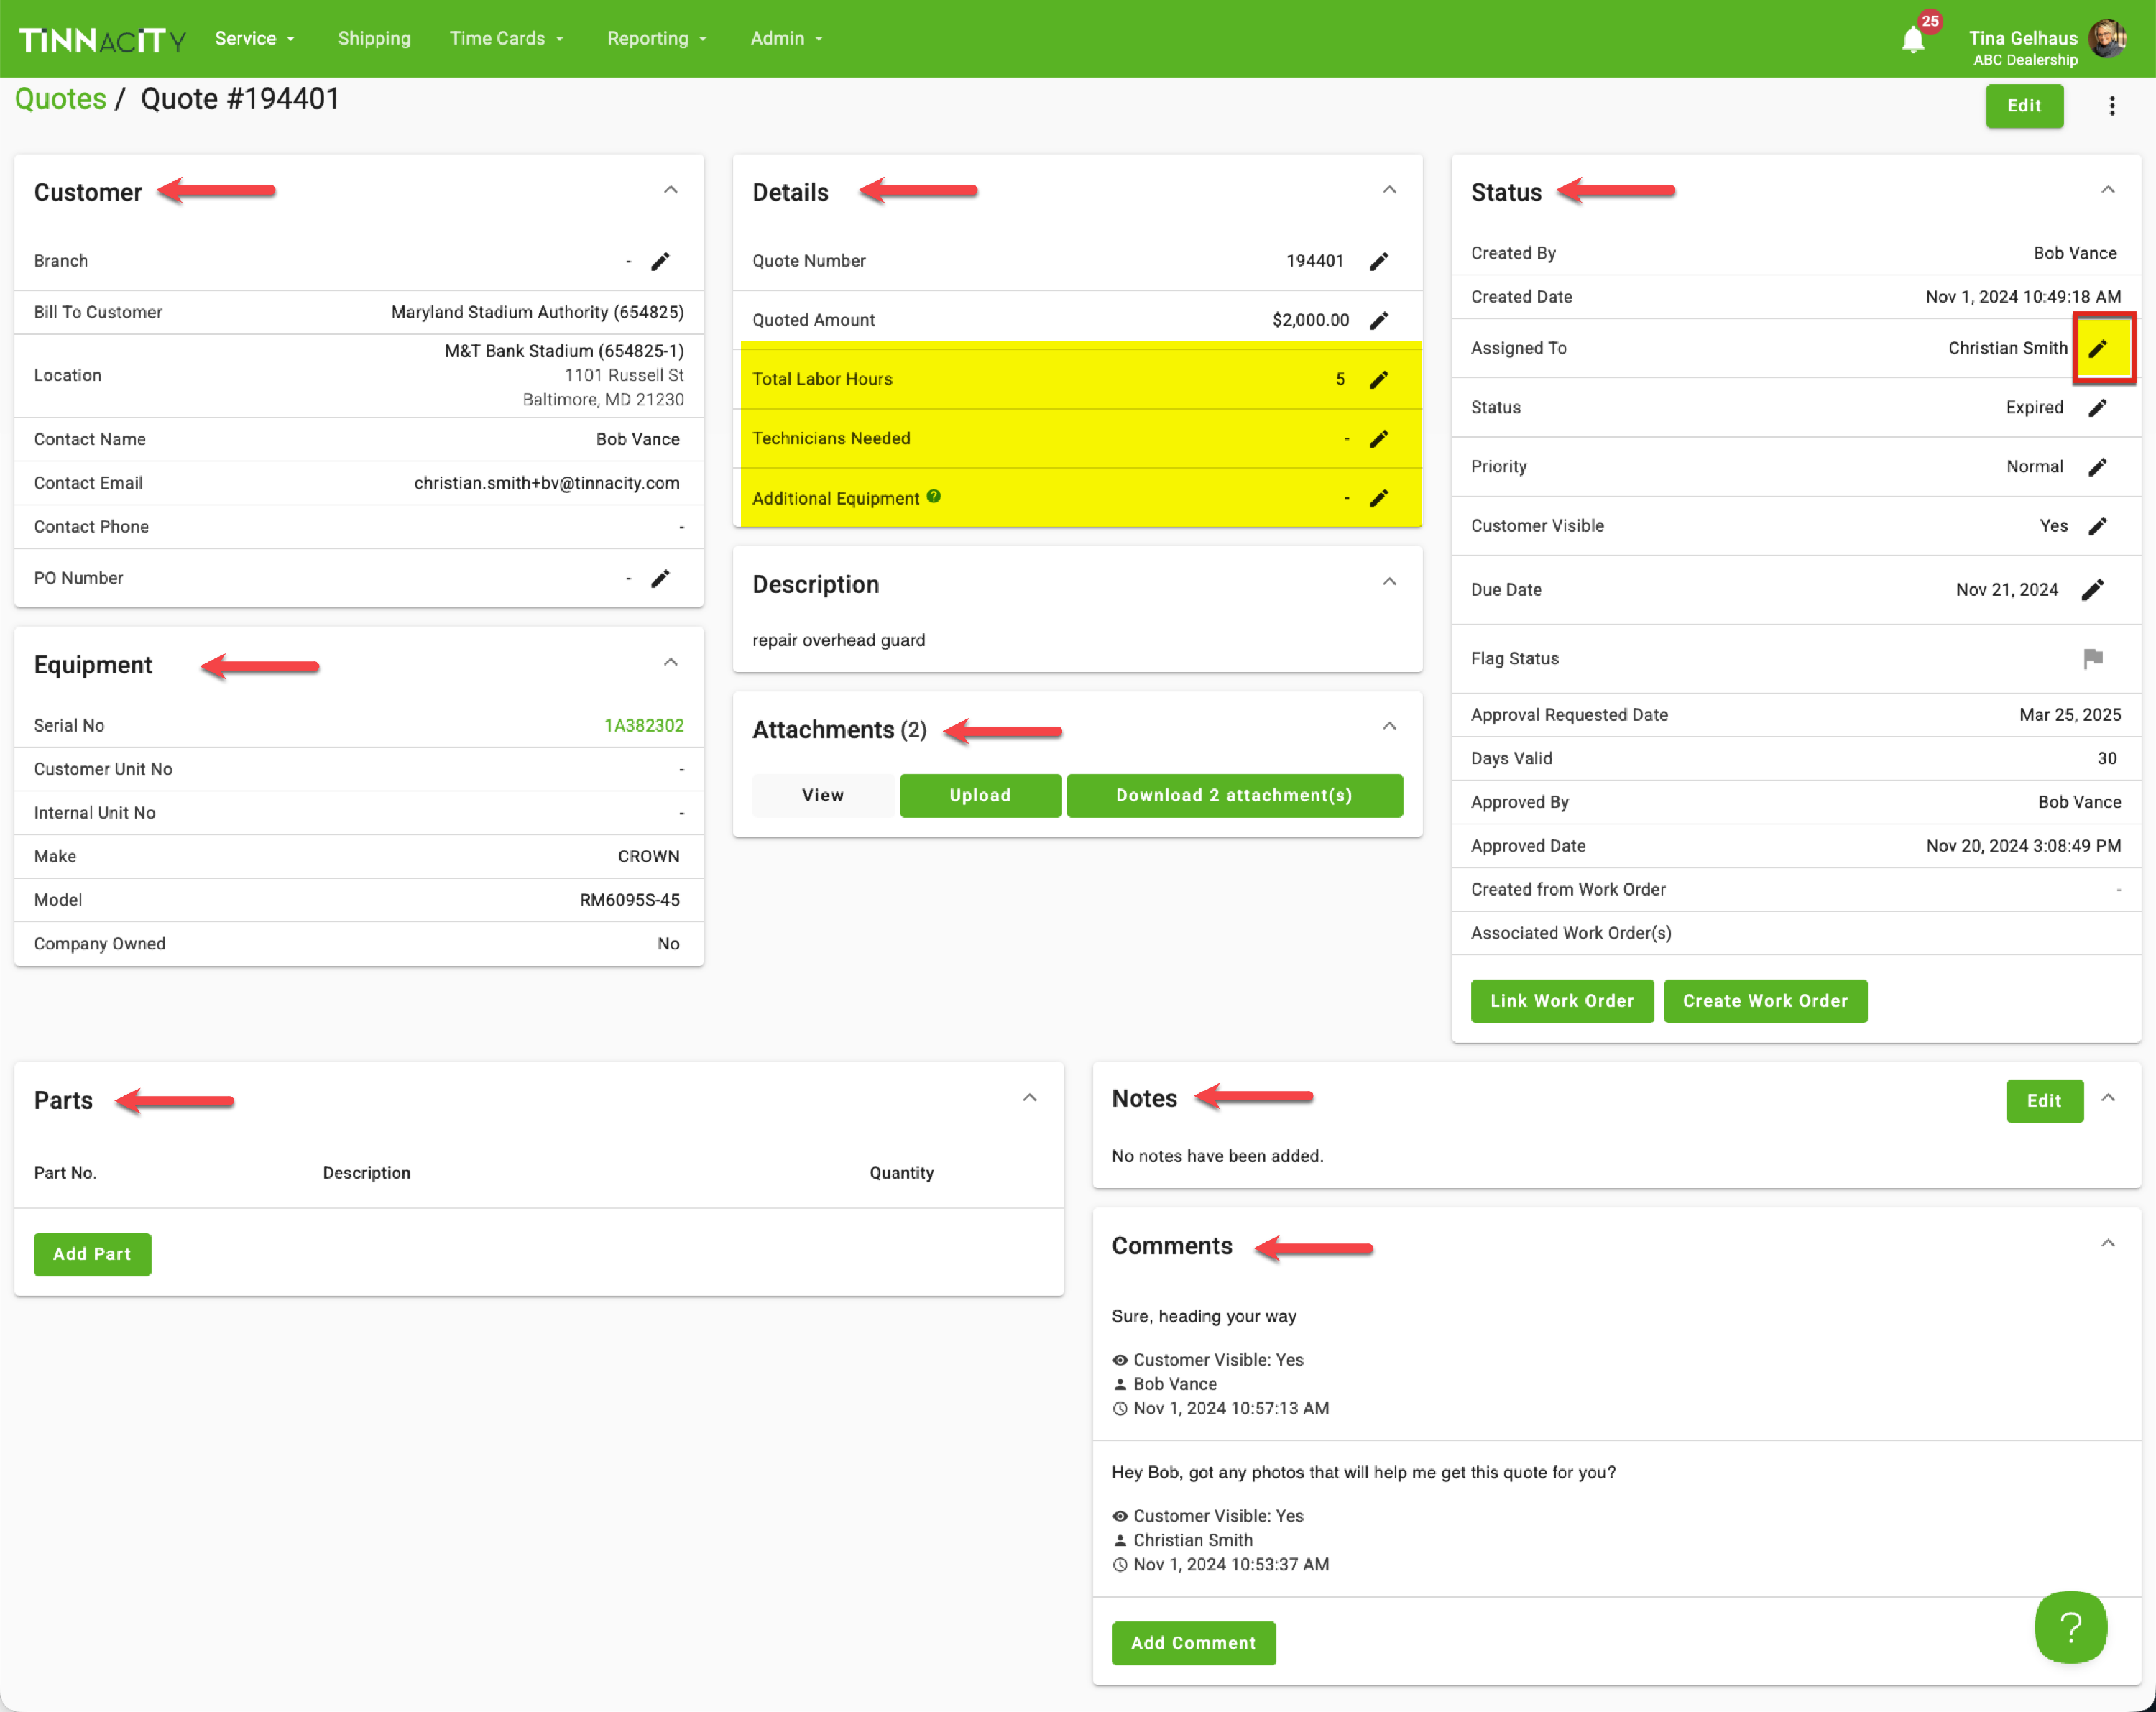Open the three-dot more options menu

(2112, 106)
